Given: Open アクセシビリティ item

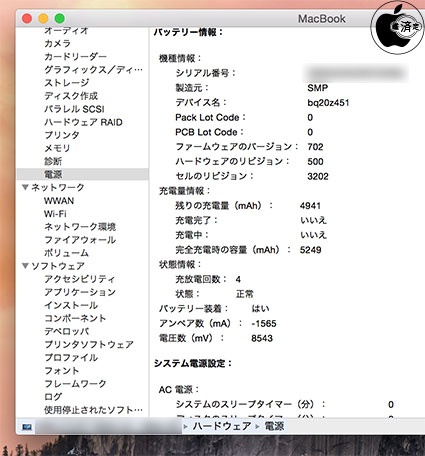Looking at the screenshot, I should coord(80,279).
